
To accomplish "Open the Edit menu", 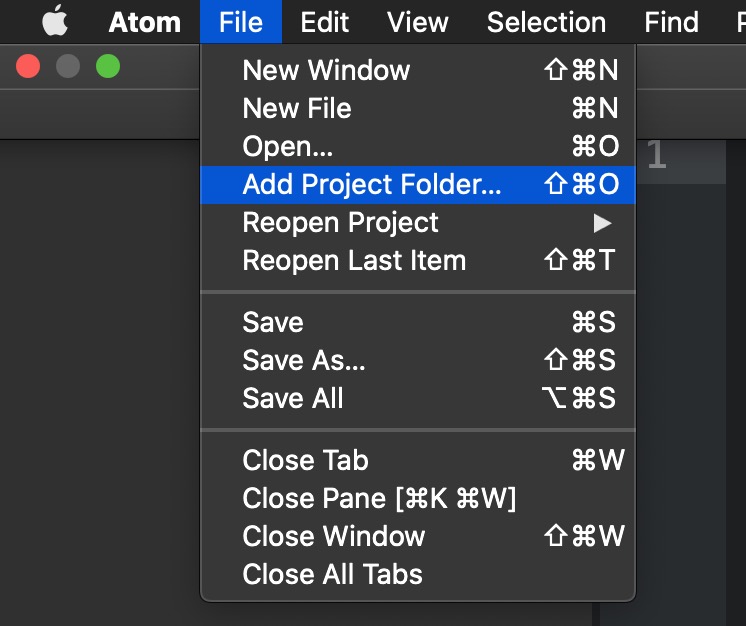I will pyautogui.click(x=325, y=22).
